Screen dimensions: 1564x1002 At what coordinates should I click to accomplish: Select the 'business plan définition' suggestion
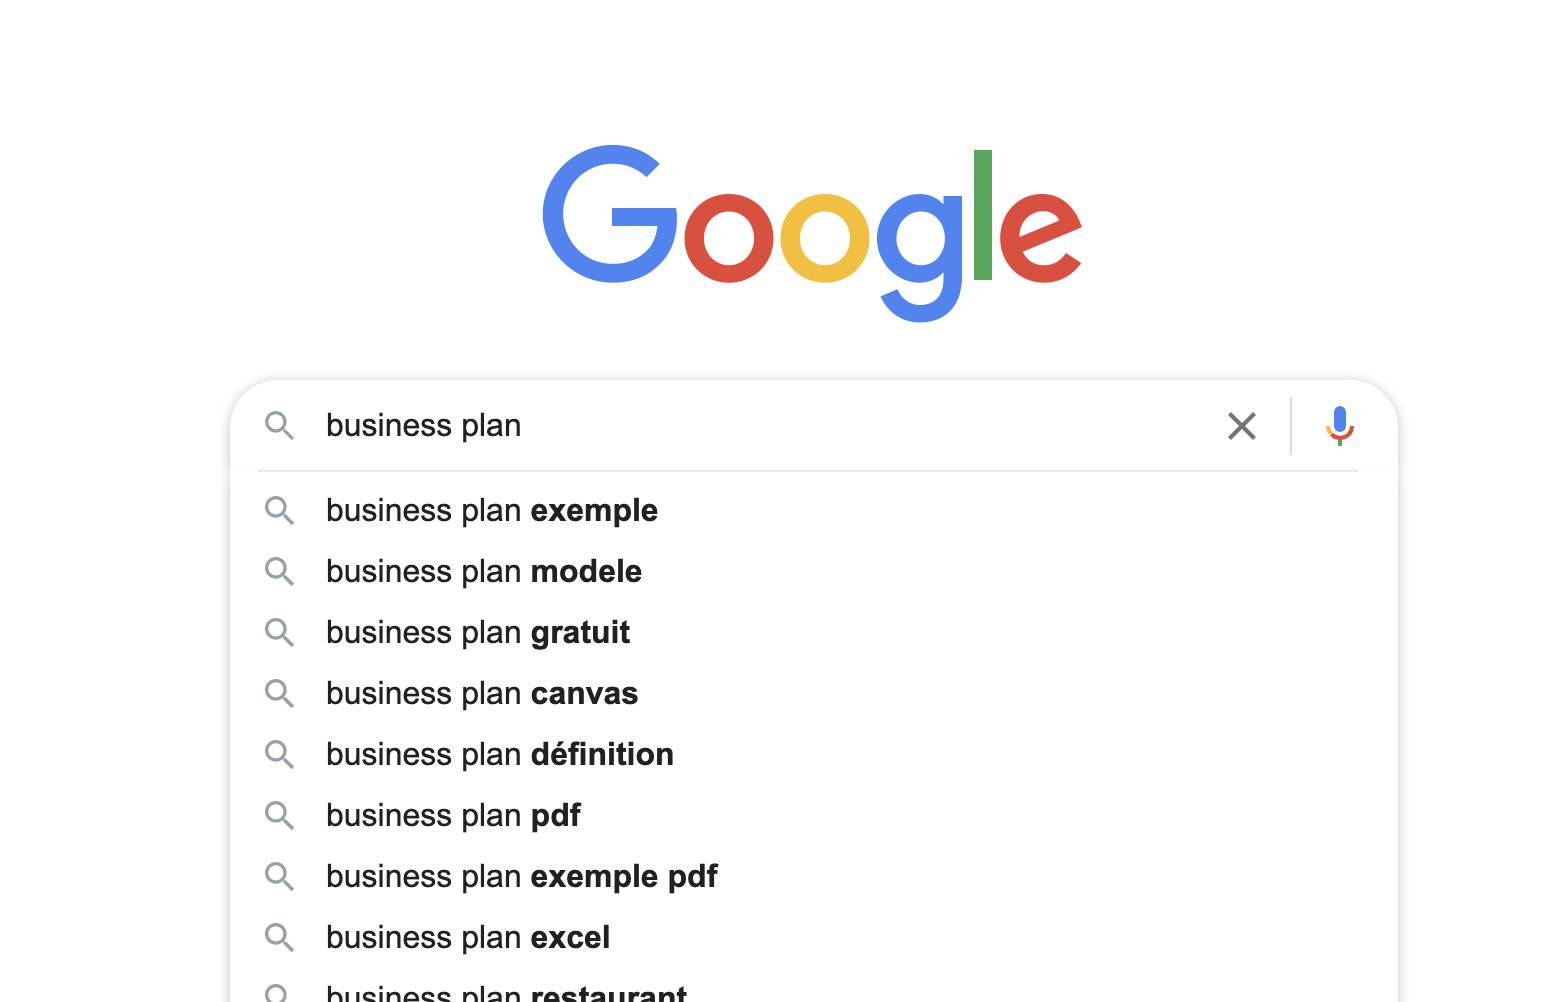point(499,754)
